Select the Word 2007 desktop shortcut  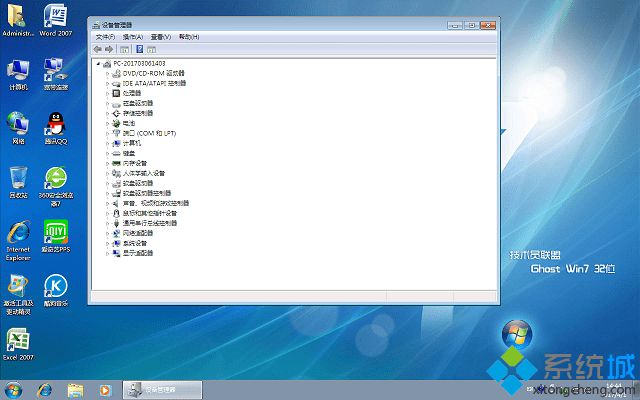[x=56, y=20]
